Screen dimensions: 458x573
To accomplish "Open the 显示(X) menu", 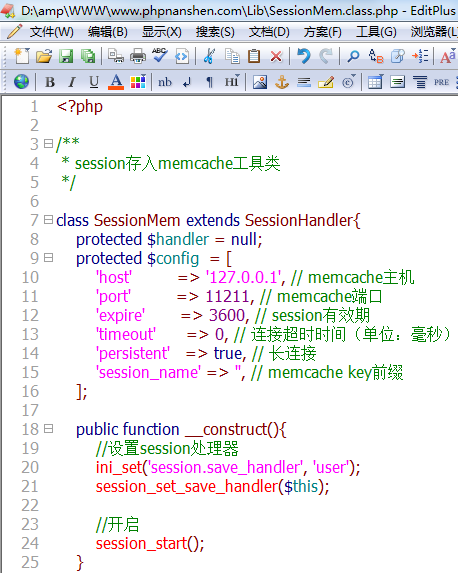I will click(162, 32).
